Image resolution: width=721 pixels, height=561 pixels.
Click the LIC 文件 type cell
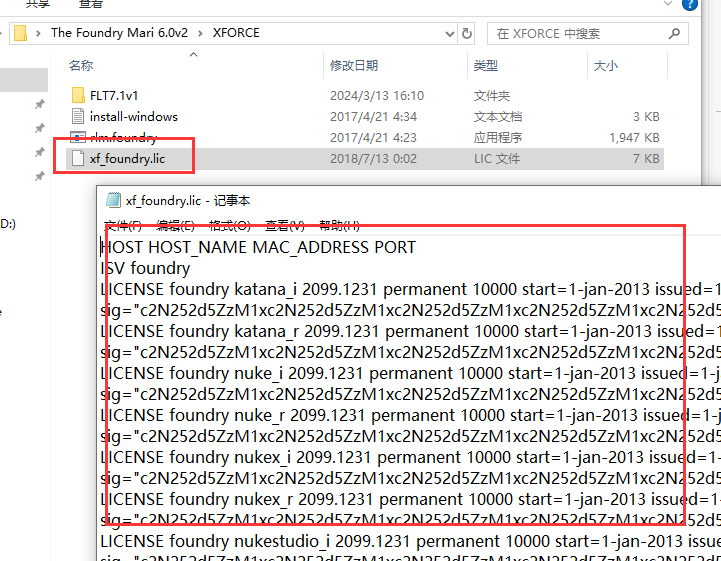pyautogui.click(x=497, y=159)
